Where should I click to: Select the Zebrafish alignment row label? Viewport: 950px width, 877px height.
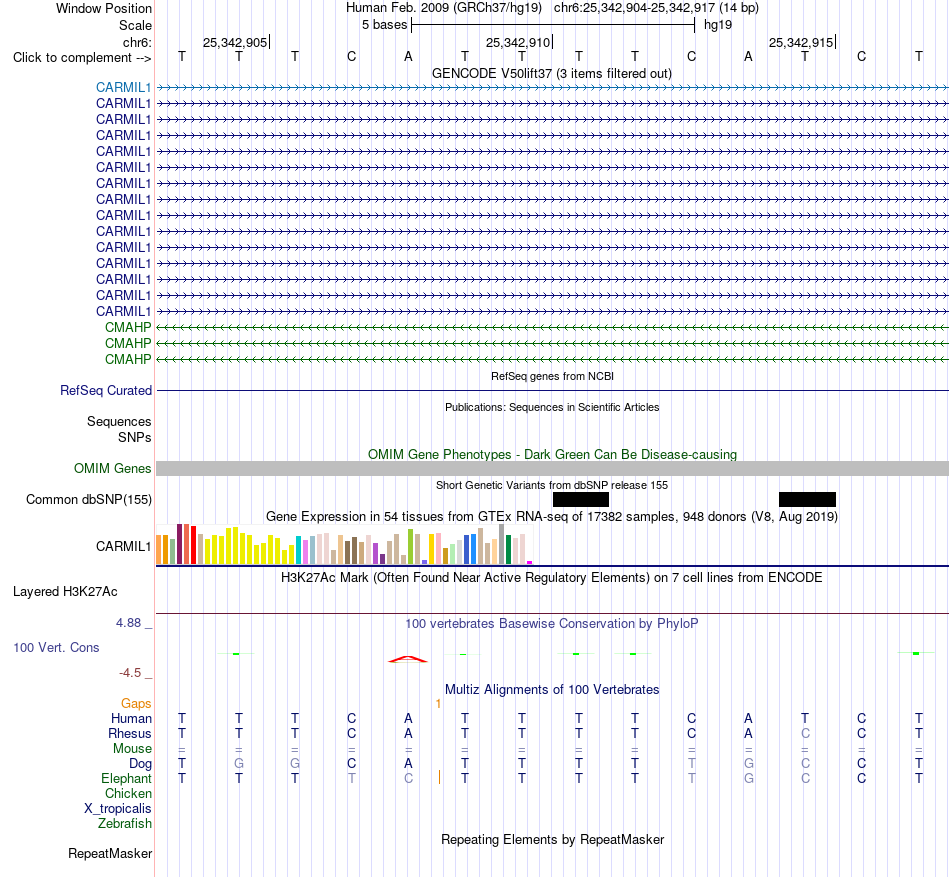point(125,824)
